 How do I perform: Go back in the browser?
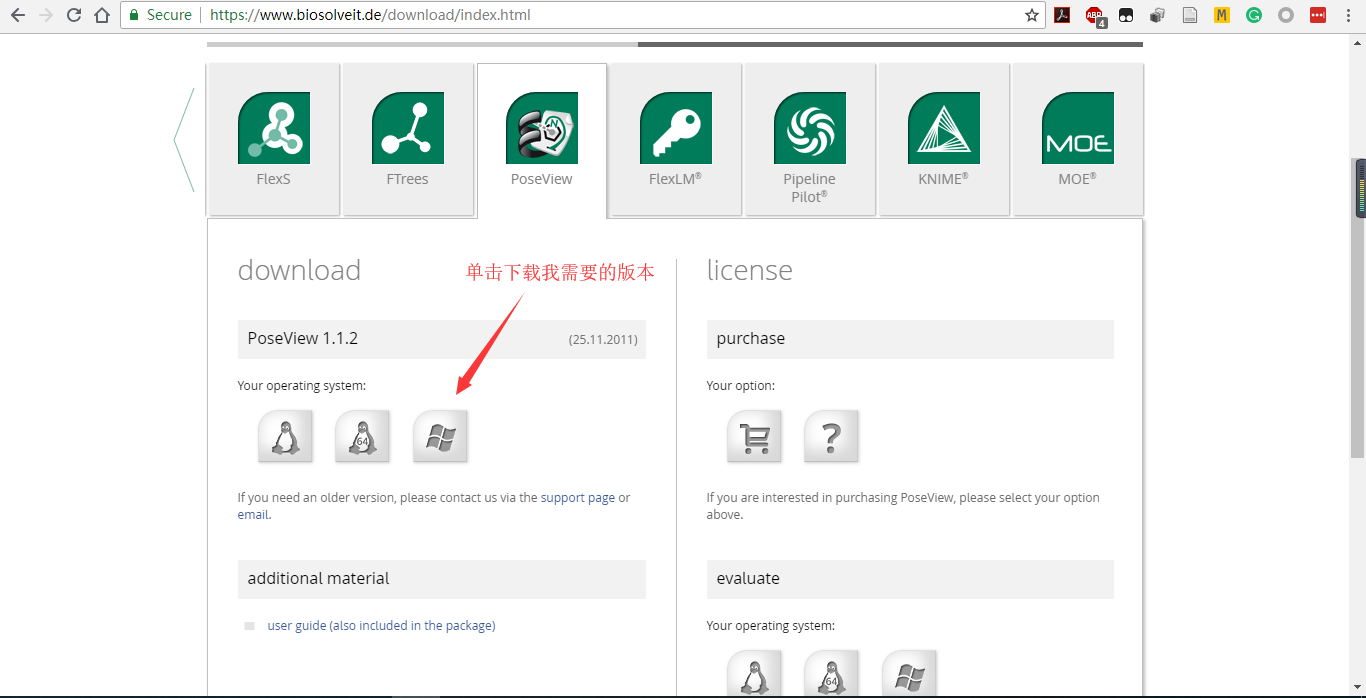(18, 15)
